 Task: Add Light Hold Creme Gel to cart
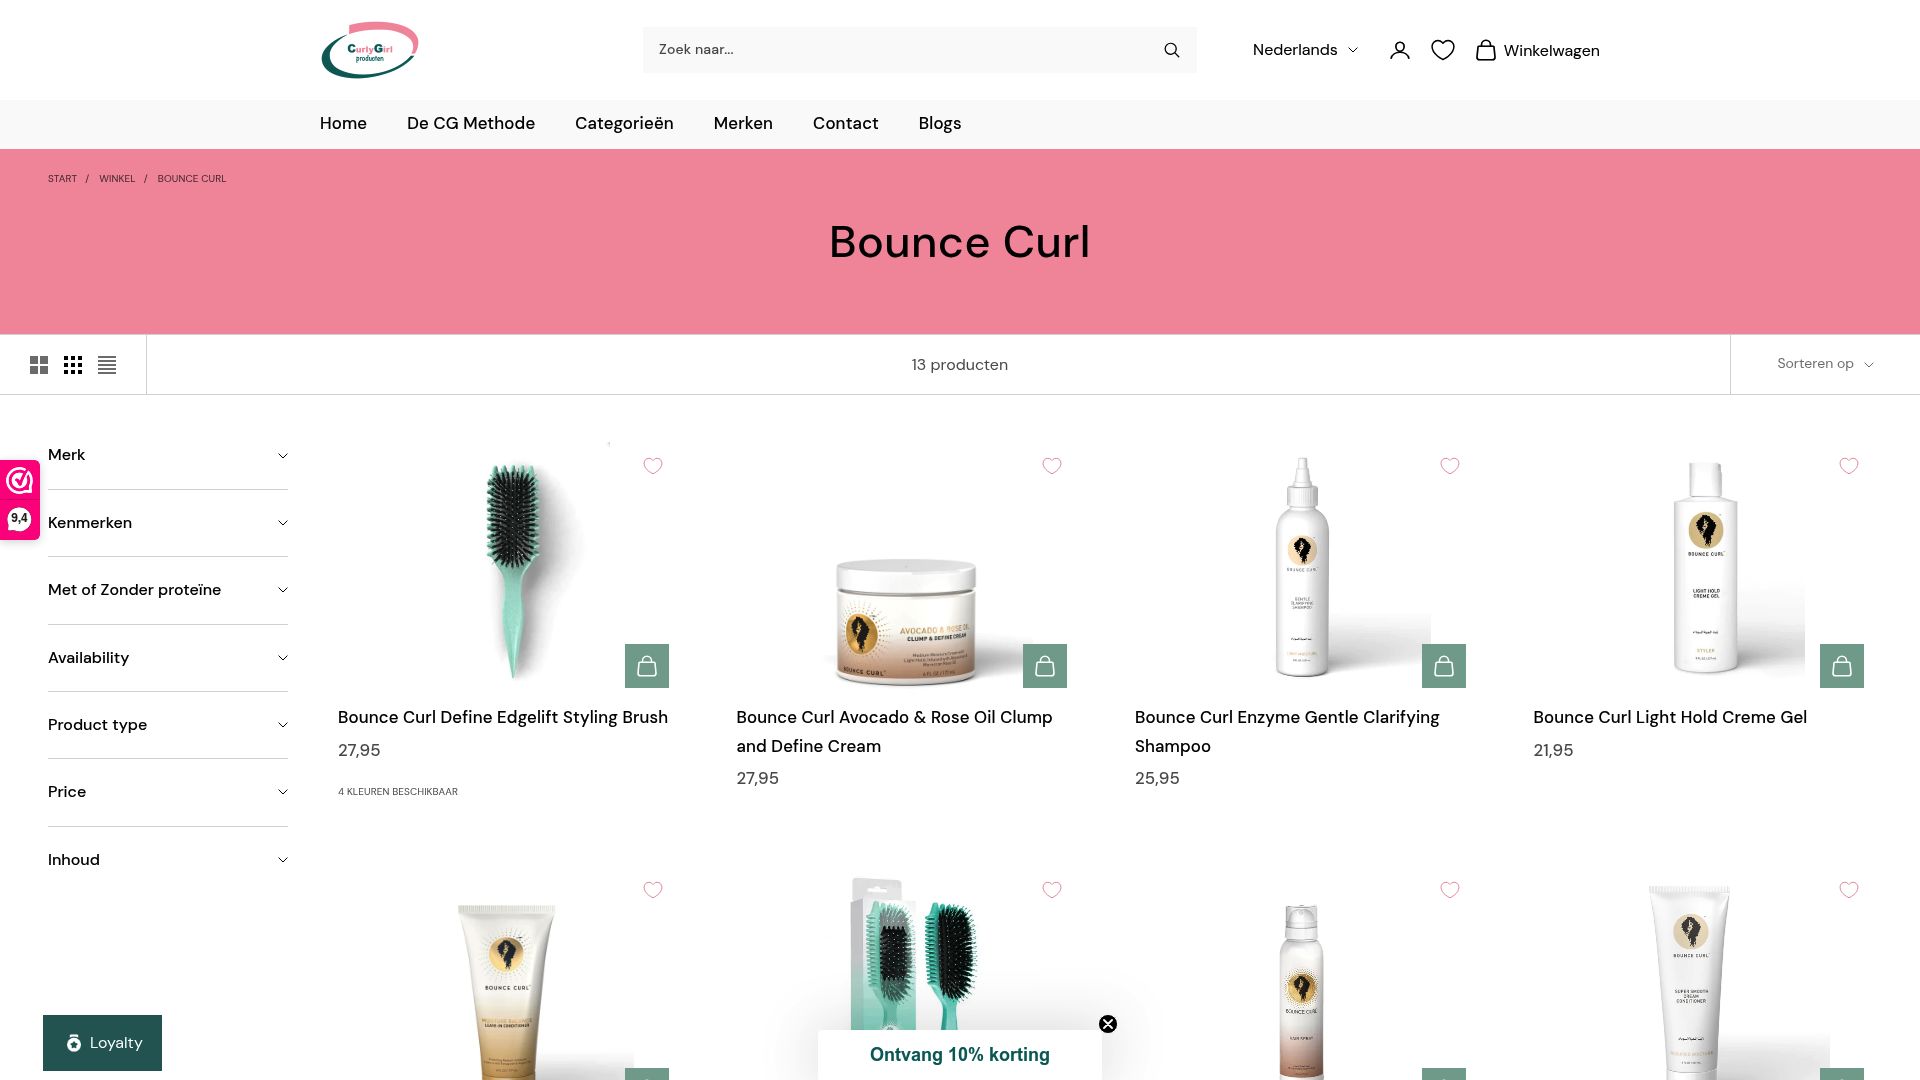1842,666
